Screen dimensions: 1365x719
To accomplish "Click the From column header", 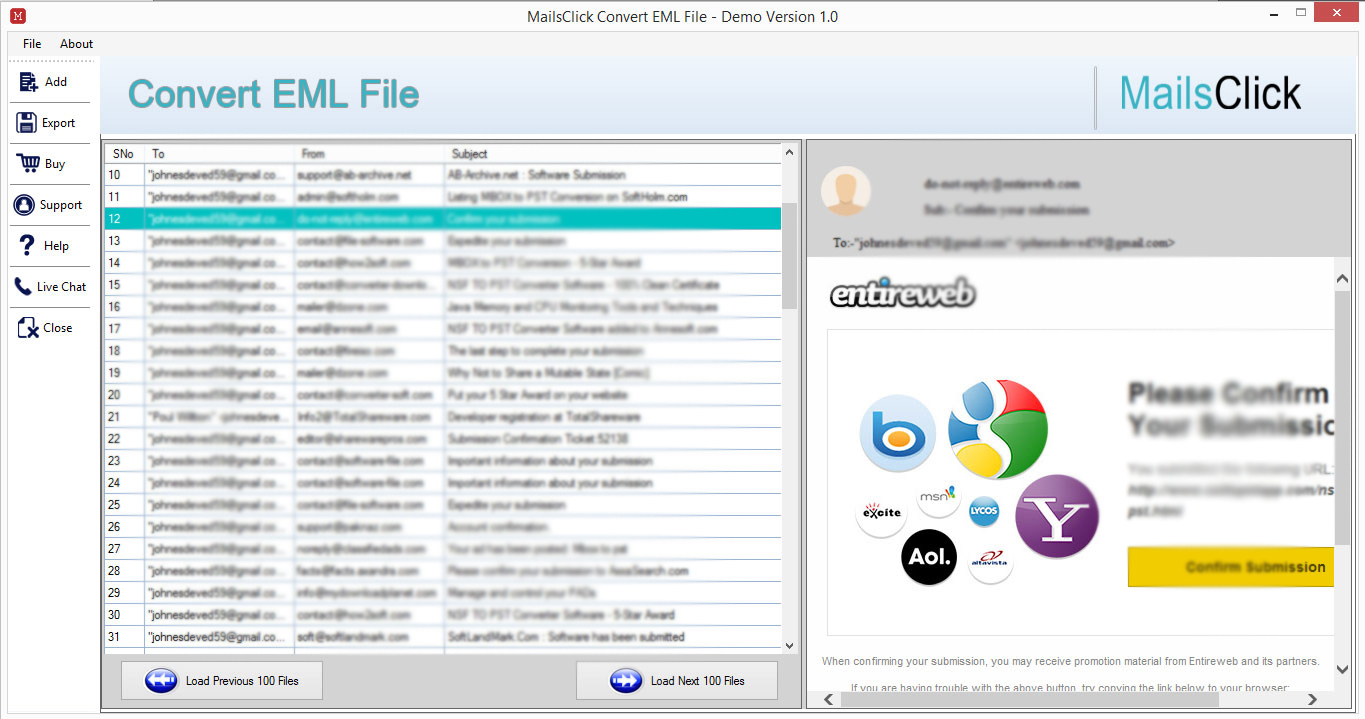I will click(x=369, y=154).
